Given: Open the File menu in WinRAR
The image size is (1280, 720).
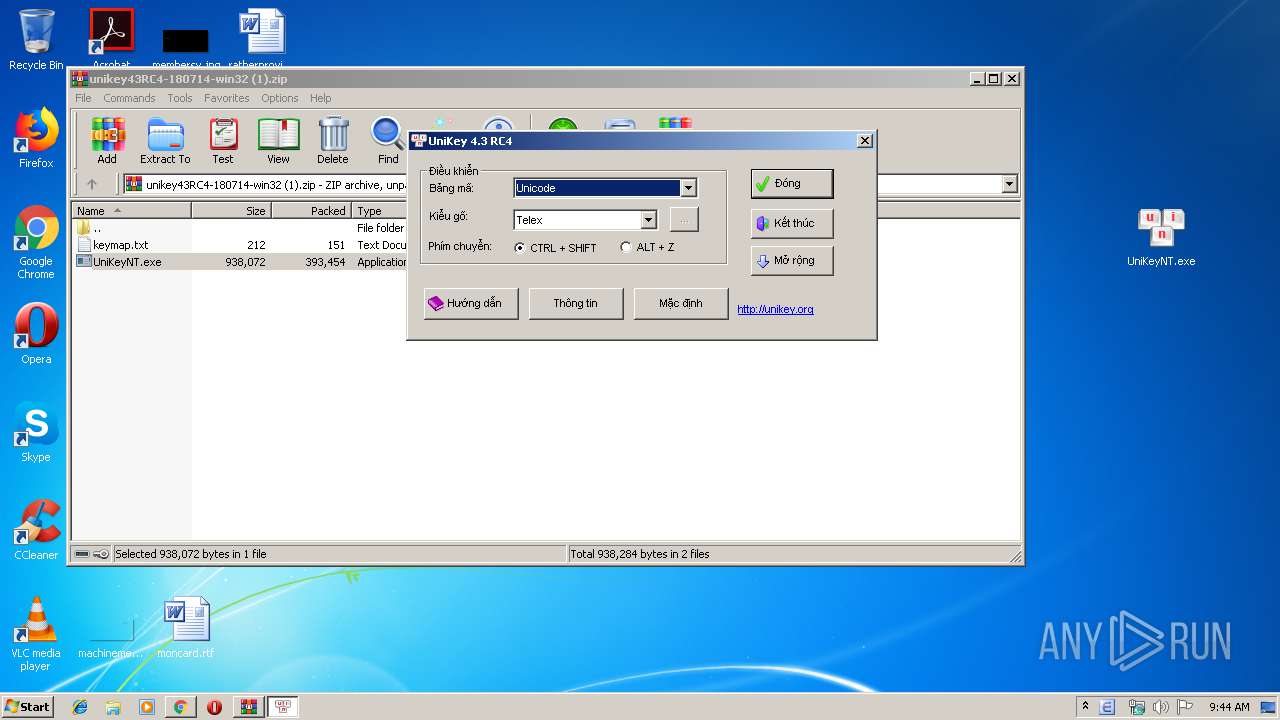Looking at the screenshot, I should coord(83,98).
